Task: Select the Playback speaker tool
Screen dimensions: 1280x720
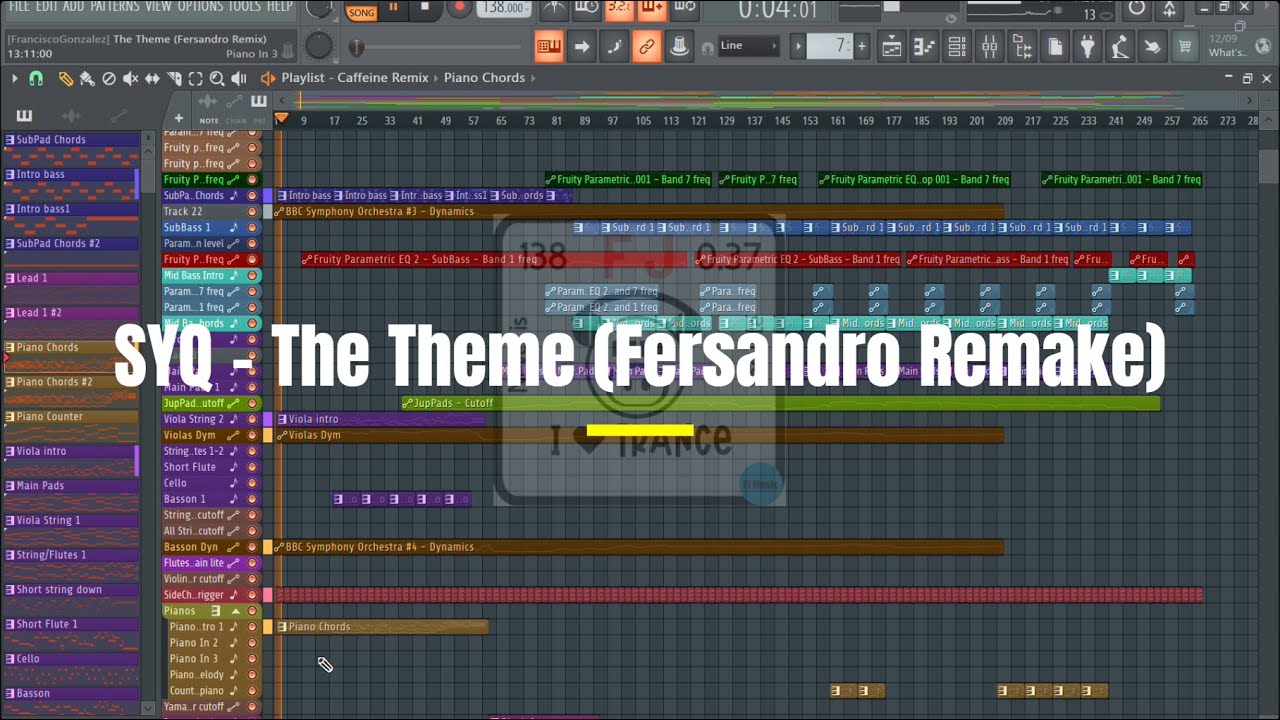Action: 239,78
